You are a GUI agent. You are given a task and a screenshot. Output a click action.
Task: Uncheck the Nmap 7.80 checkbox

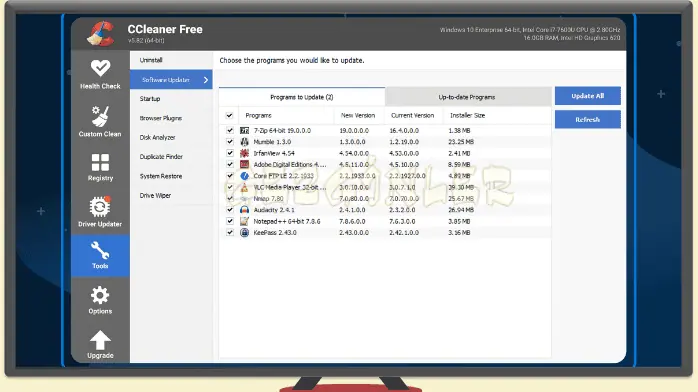pyautogui.click(x=230, y=198)
